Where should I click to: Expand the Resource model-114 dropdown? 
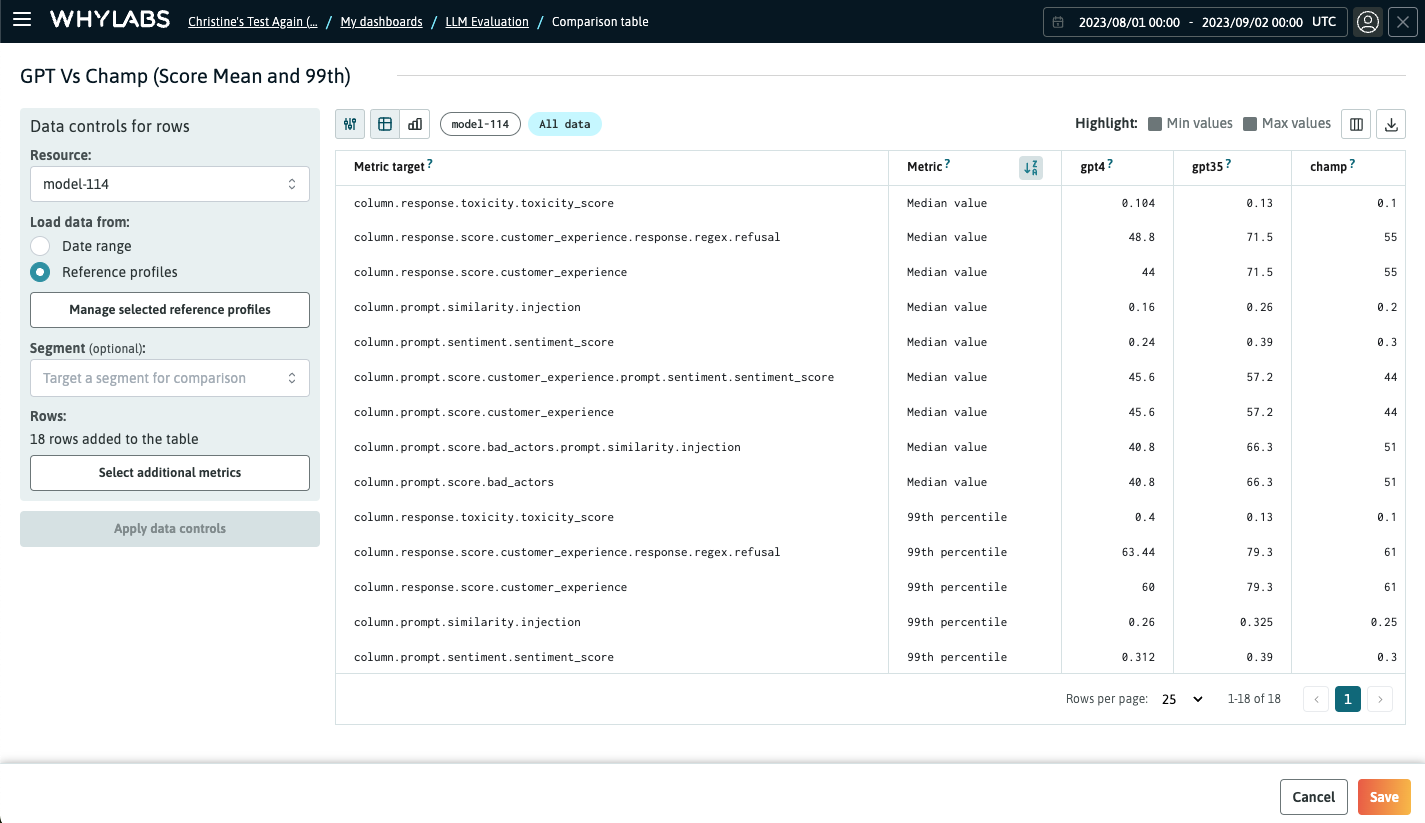pyautogui.click(x=170, y=184)
